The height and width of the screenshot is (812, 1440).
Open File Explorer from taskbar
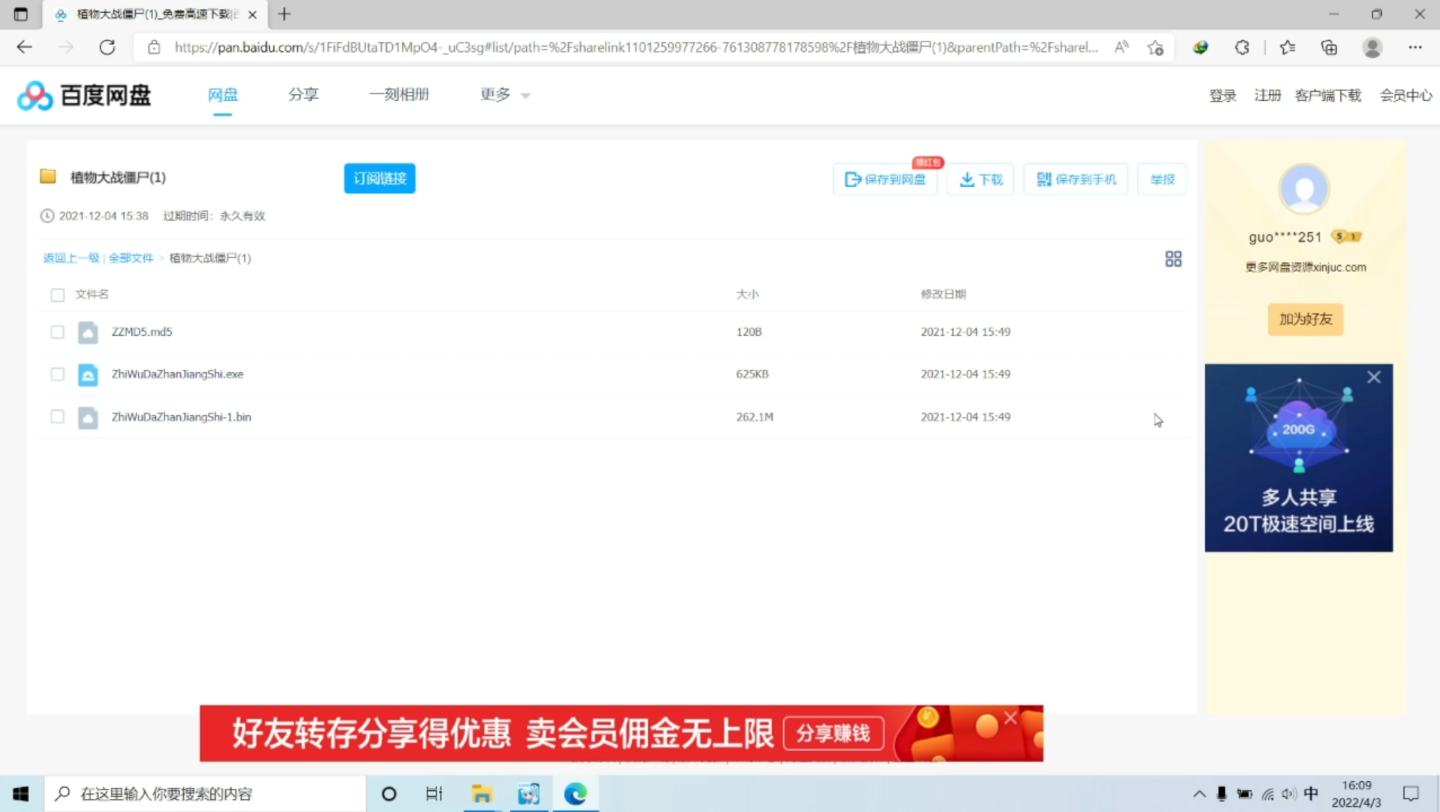tap(482, 794)
